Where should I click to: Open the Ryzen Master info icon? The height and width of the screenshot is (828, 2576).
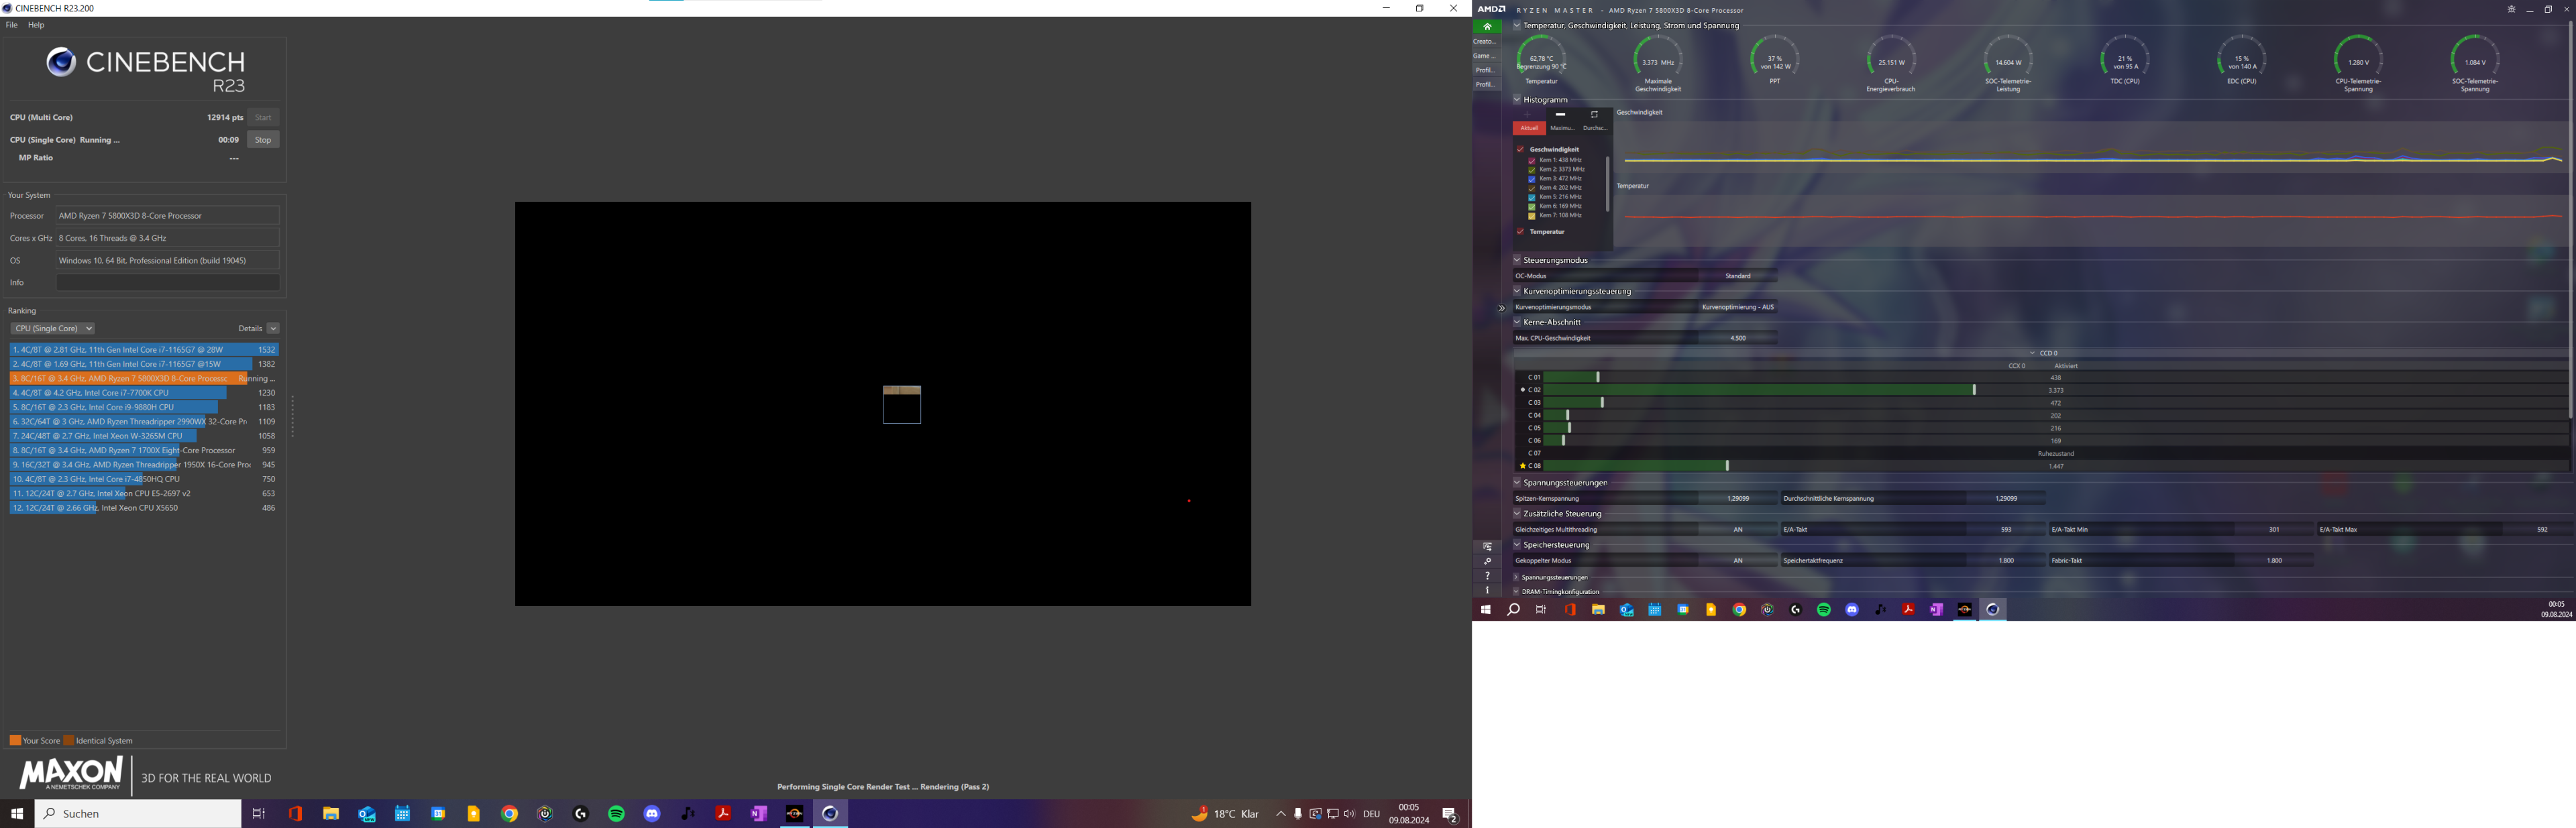tap(1487, 590)
